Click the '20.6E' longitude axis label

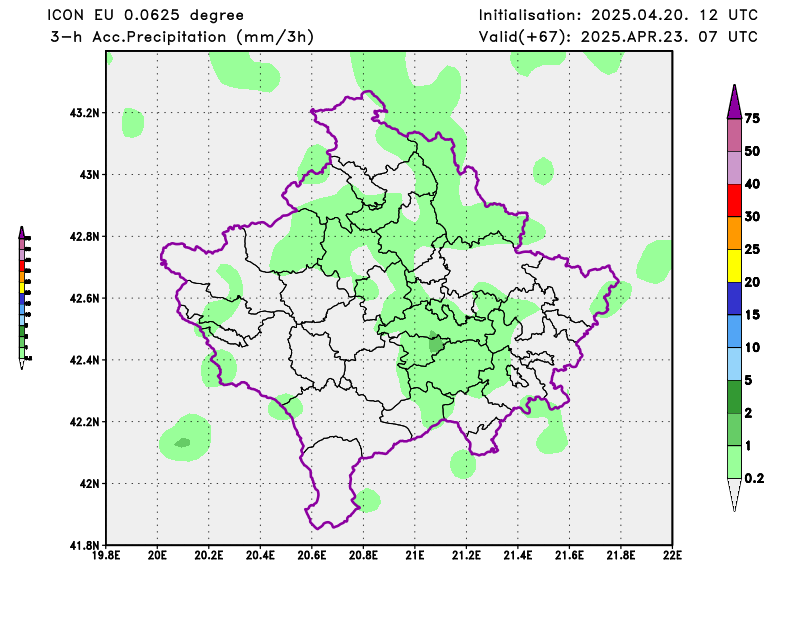pyautogui.click(x=312, y=555)
